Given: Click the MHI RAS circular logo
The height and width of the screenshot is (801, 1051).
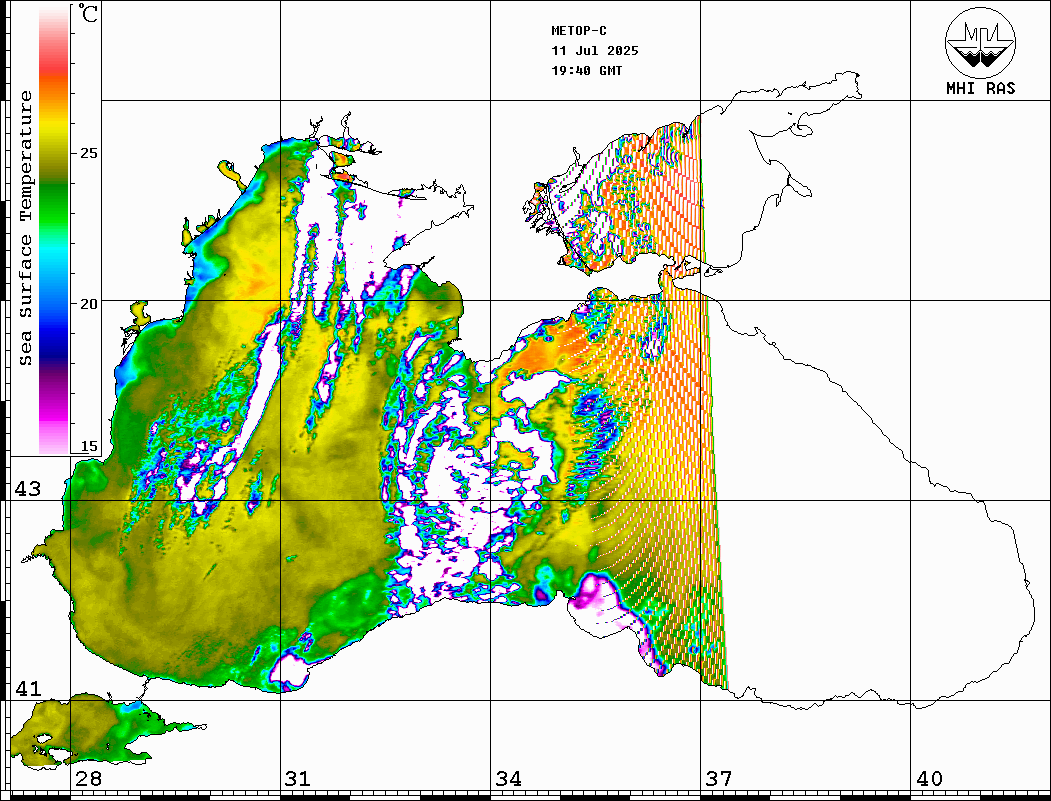Looking at the screenshot, I should coord(981,42).
